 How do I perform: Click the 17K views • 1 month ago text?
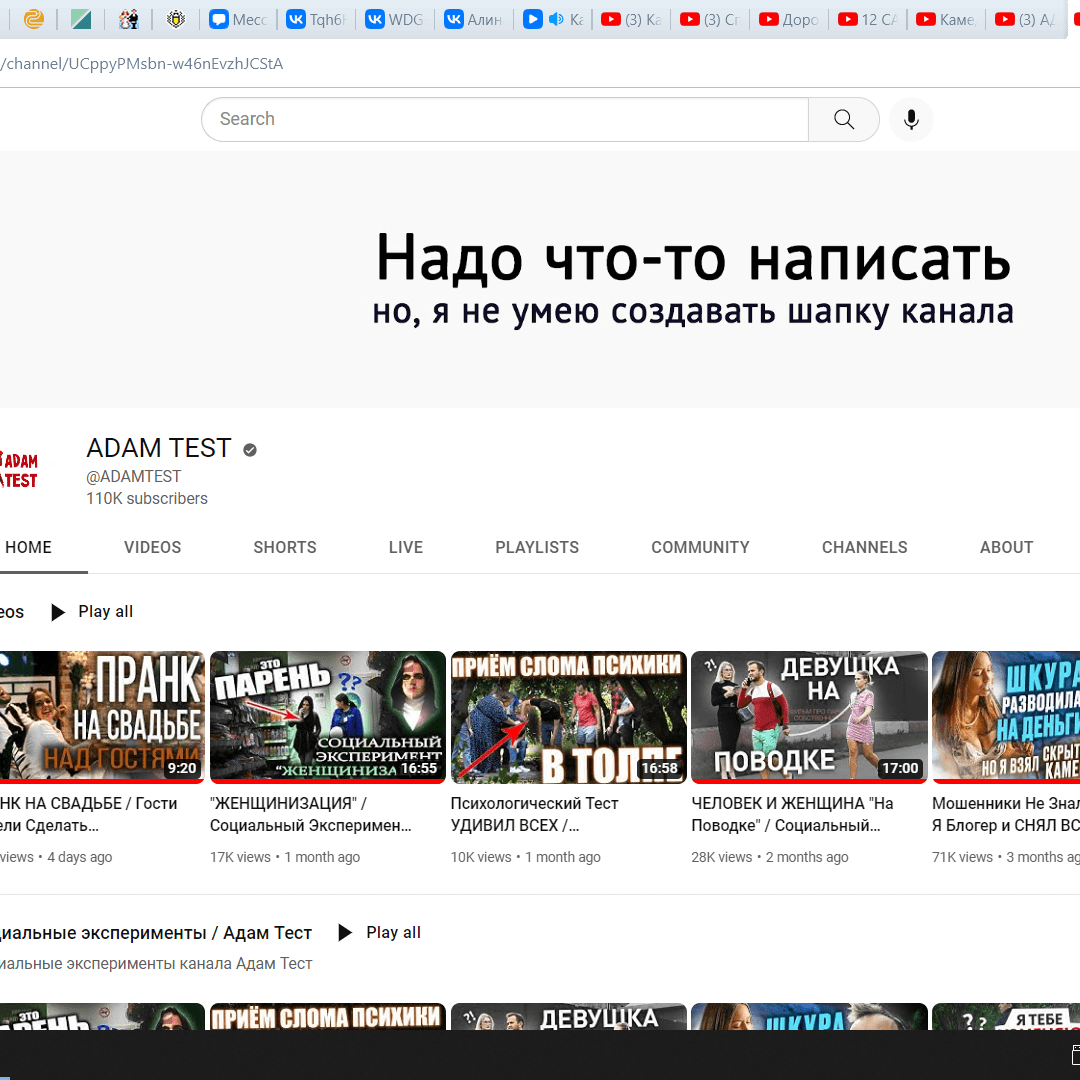tap(285, 858)
